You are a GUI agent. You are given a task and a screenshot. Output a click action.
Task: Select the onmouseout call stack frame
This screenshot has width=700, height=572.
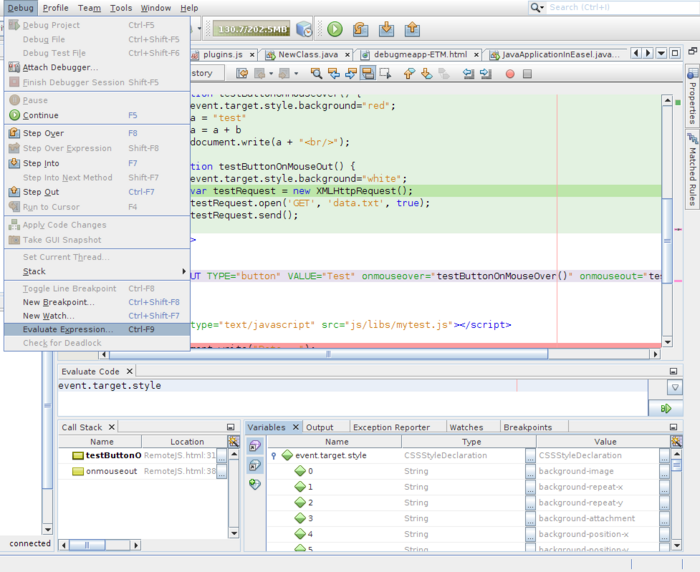point(112,471)
